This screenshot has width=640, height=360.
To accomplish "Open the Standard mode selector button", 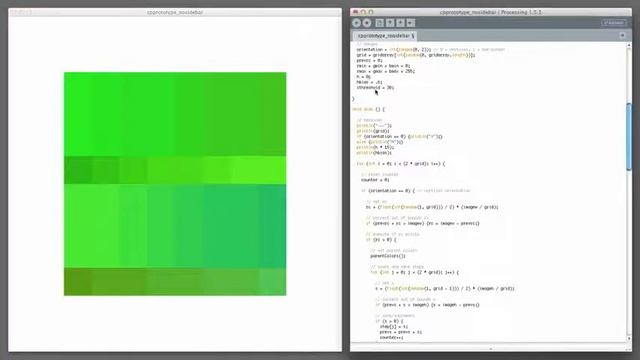I will [x=613, y=23].
